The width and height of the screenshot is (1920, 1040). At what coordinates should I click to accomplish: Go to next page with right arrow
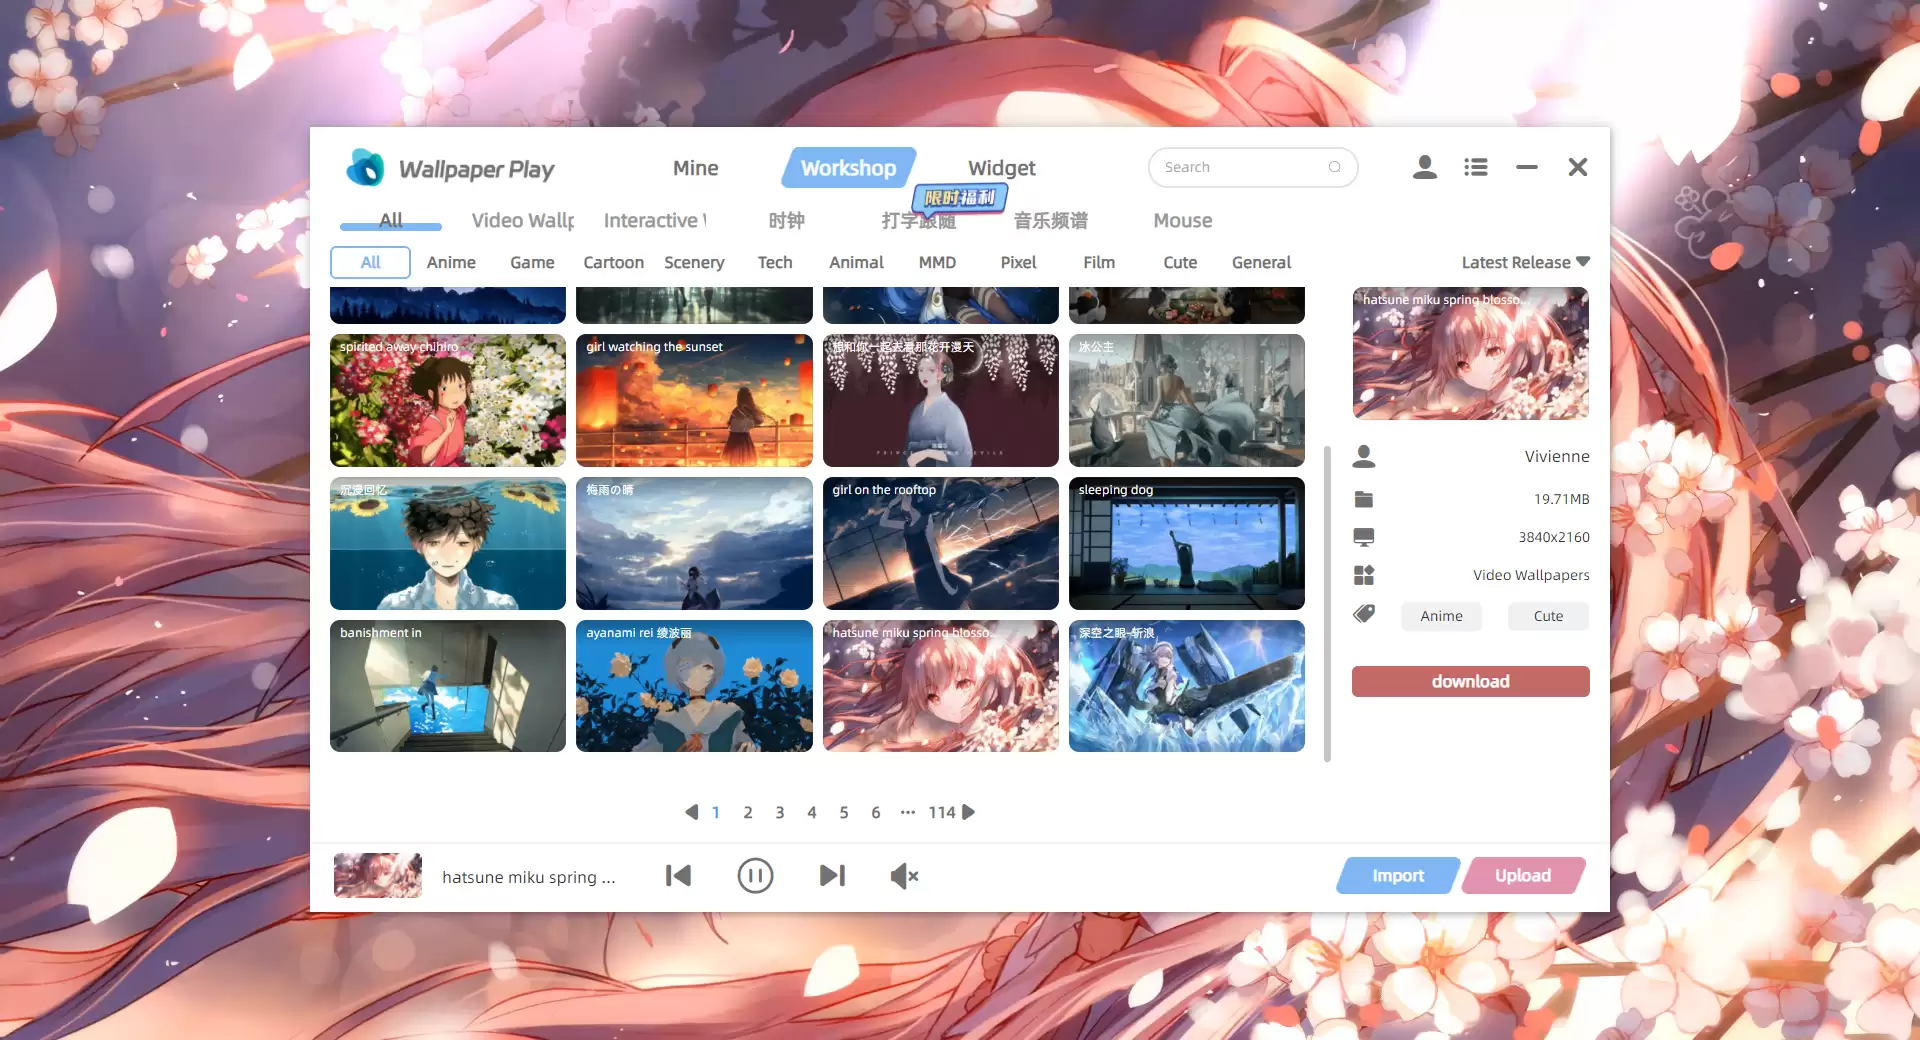968,812
